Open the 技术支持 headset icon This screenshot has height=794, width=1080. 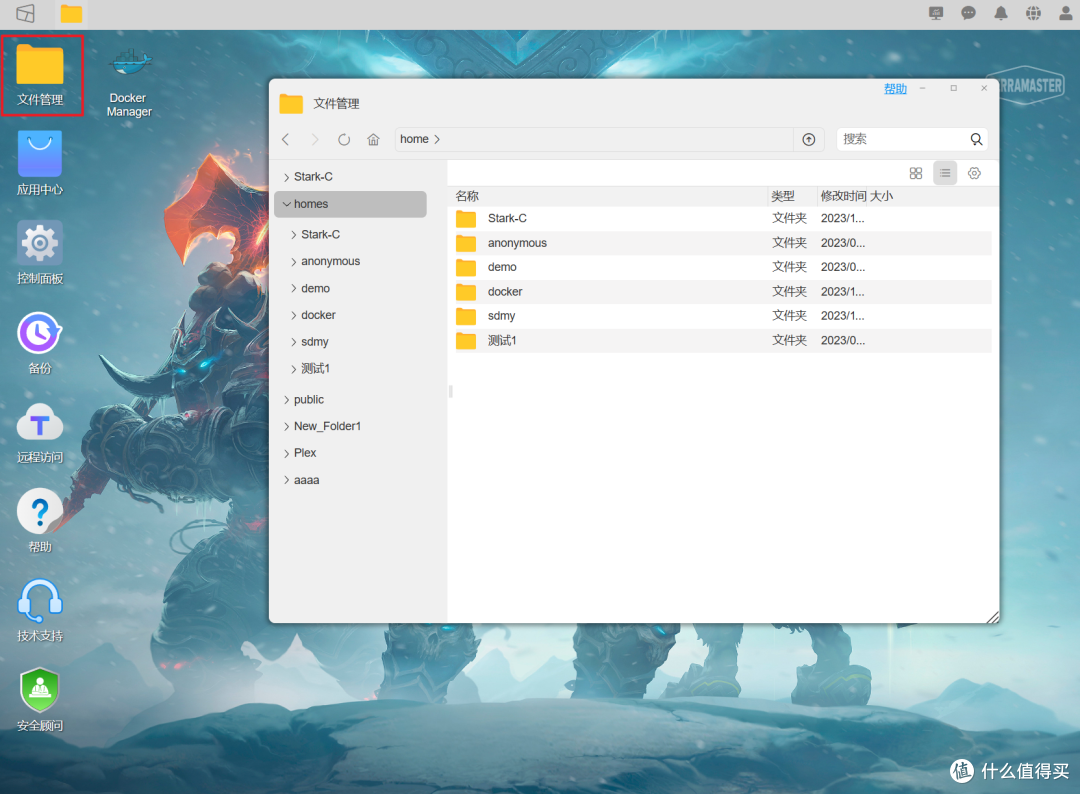pyautogui.click(x=40, y=610)
